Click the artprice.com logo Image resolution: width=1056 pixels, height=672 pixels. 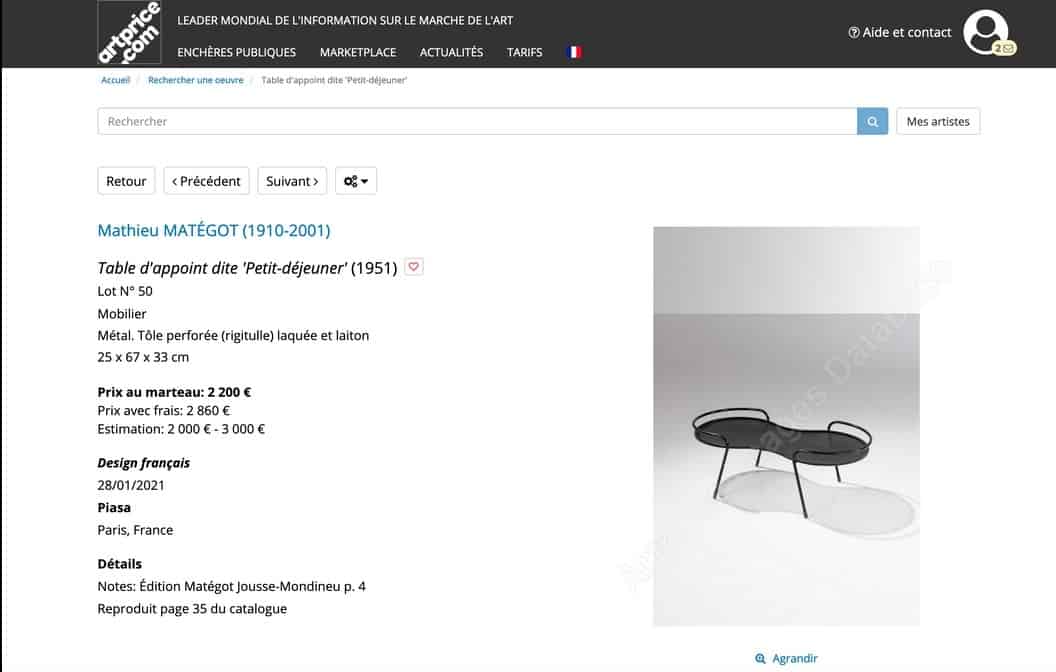pos(129,32)
